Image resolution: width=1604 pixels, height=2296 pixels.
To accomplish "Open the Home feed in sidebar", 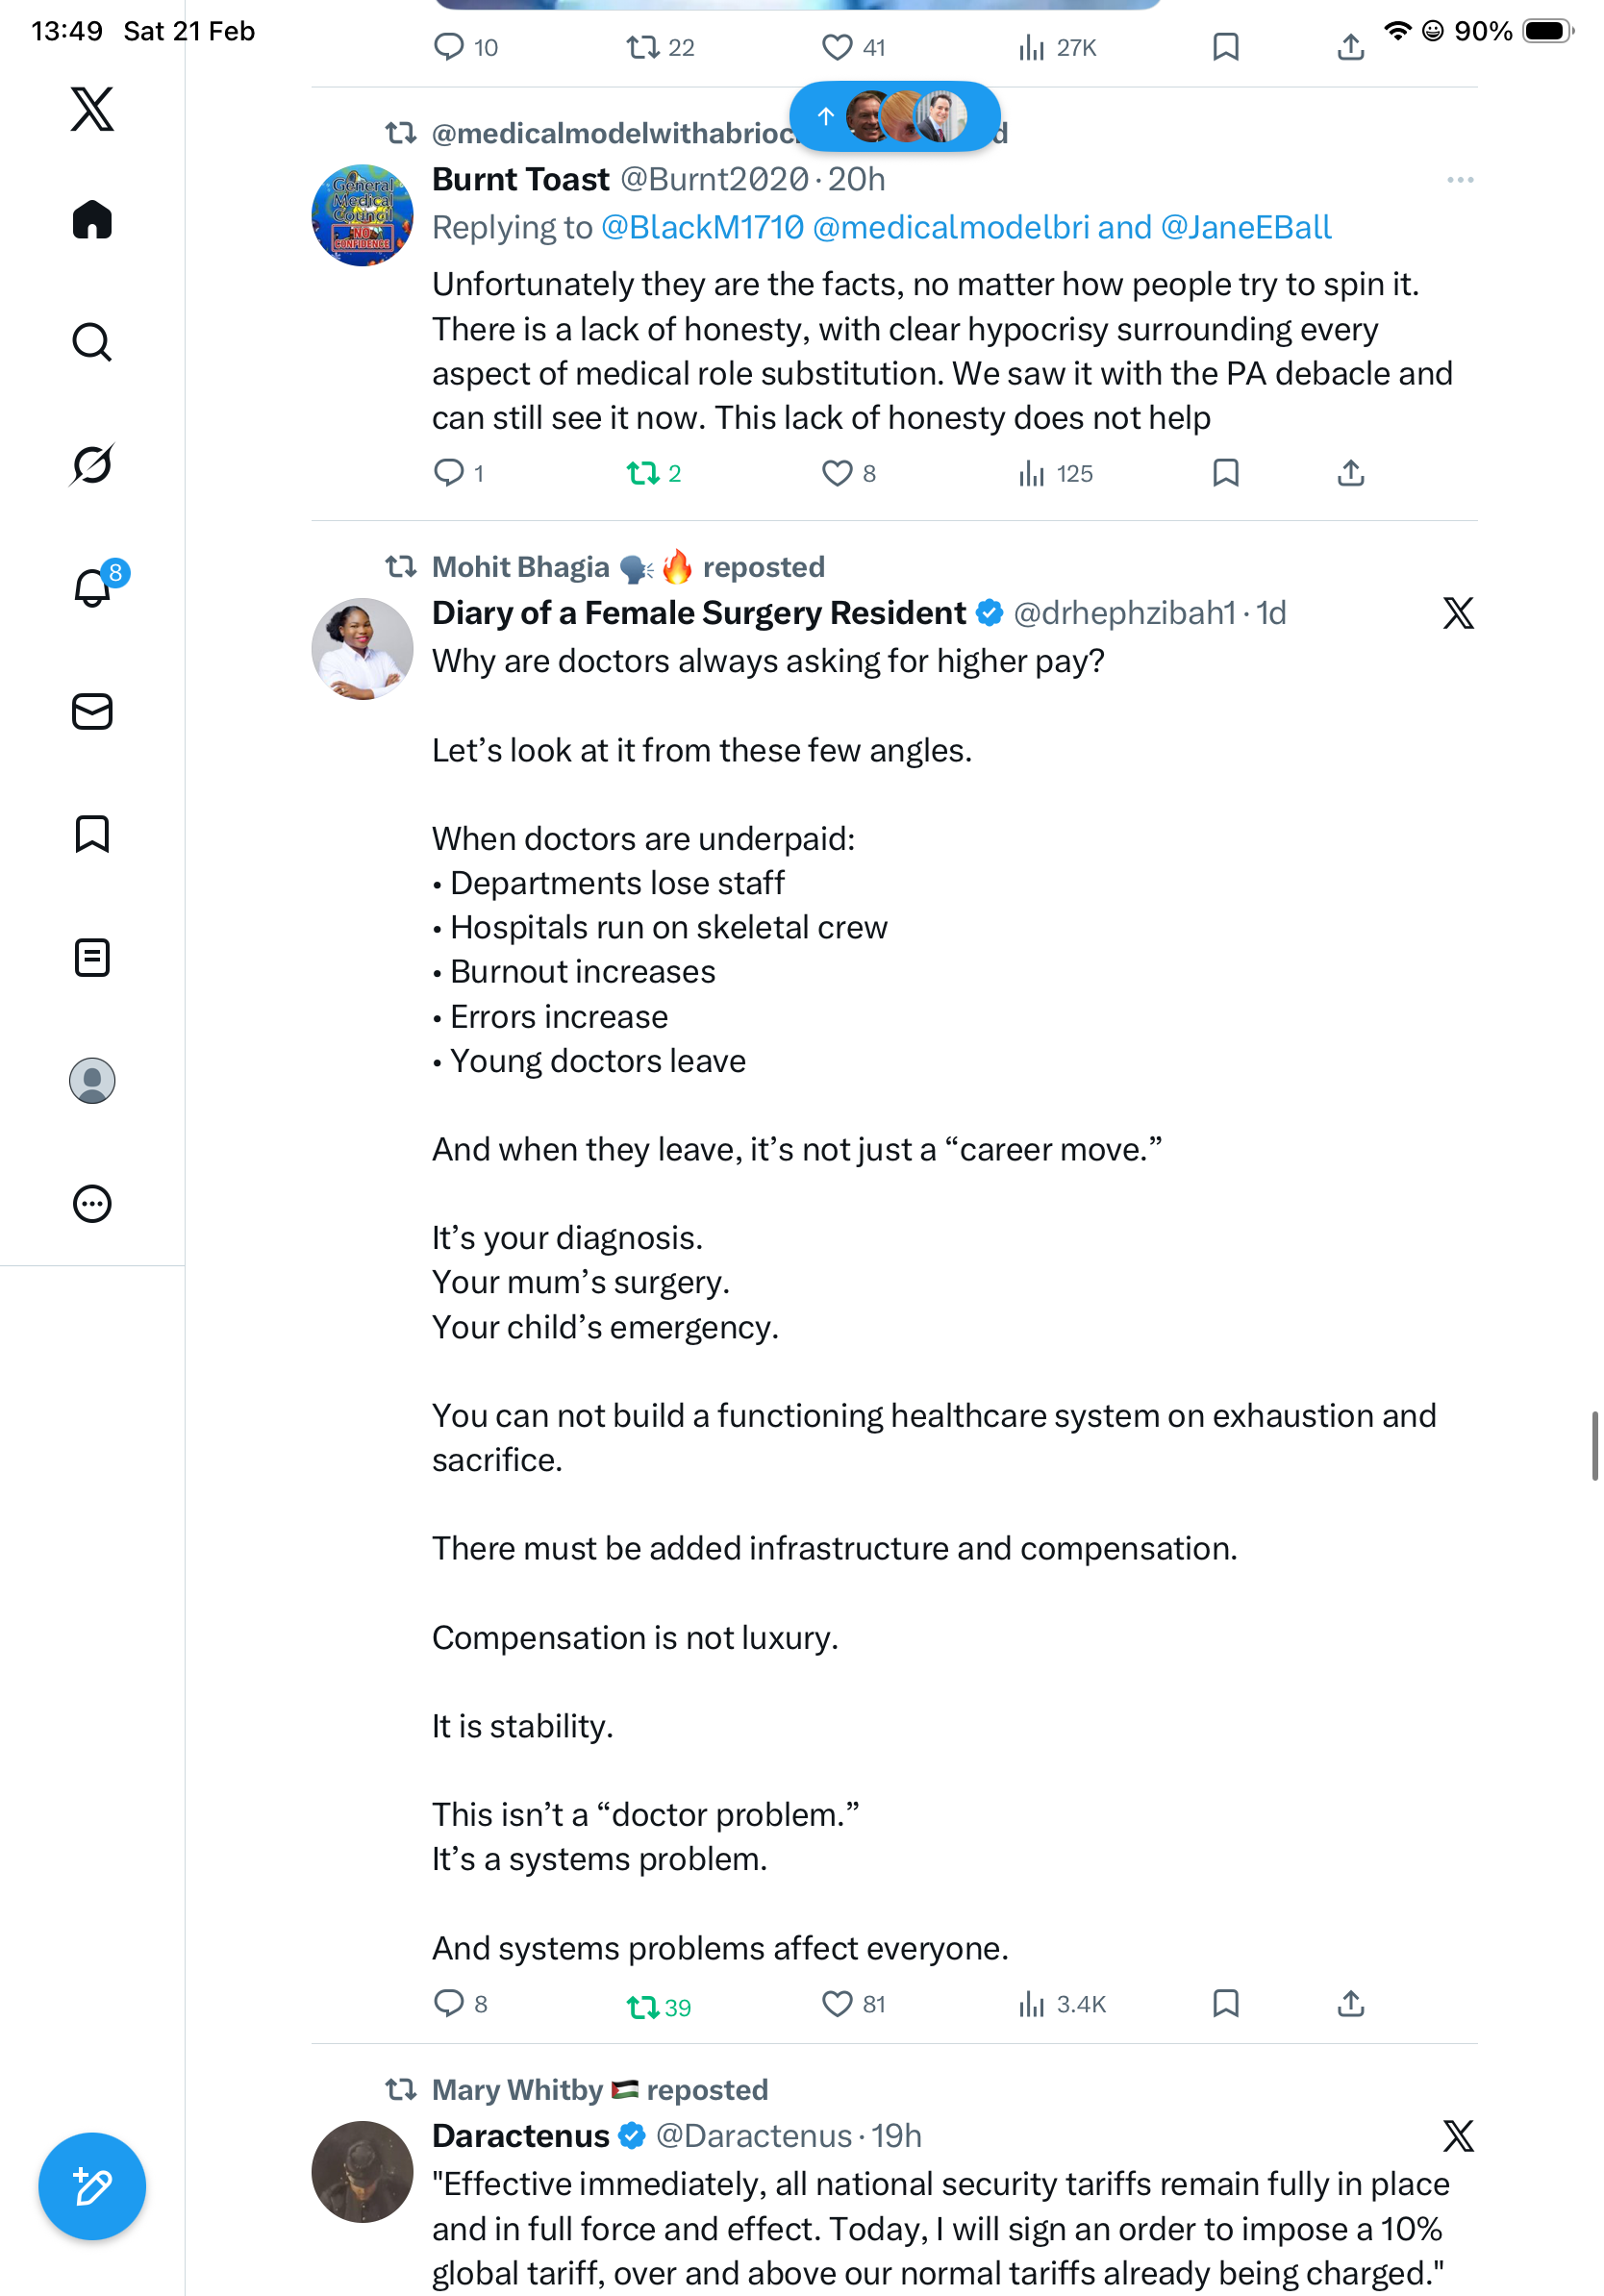I will [x=92, y=219].
